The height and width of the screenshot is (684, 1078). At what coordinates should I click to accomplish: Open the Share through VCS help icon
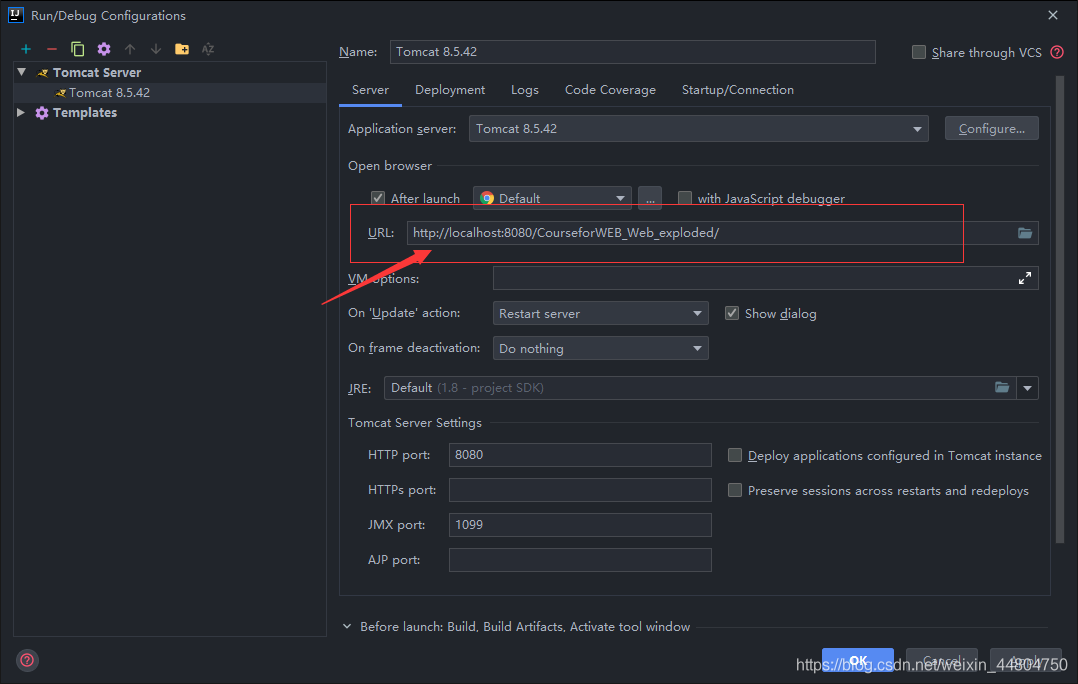[1057, 52]
